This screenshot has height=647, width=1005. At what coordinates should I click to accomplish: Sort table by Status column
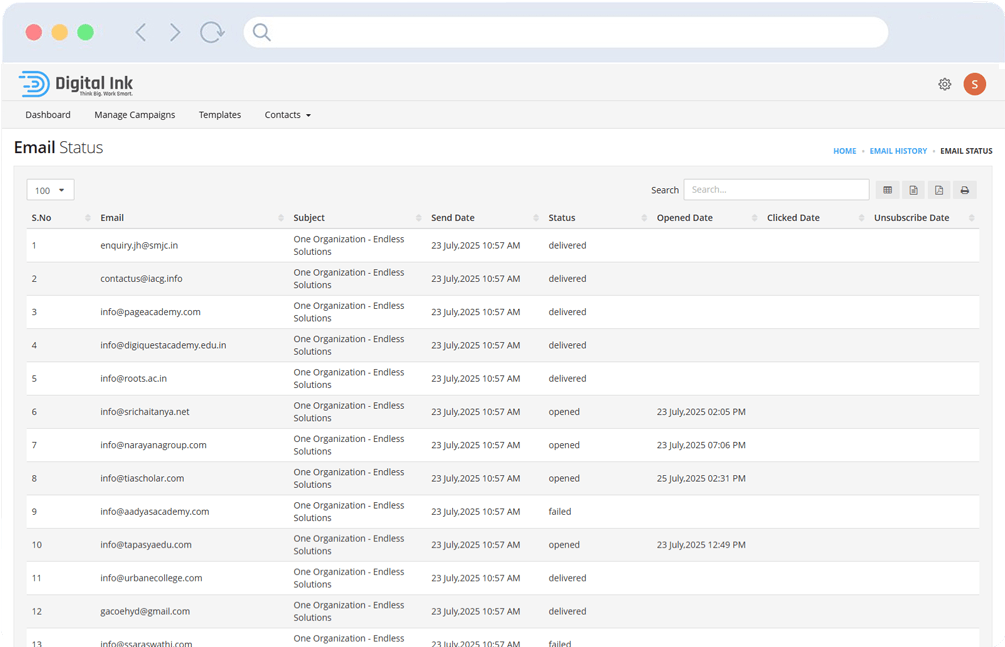(561, 218)
